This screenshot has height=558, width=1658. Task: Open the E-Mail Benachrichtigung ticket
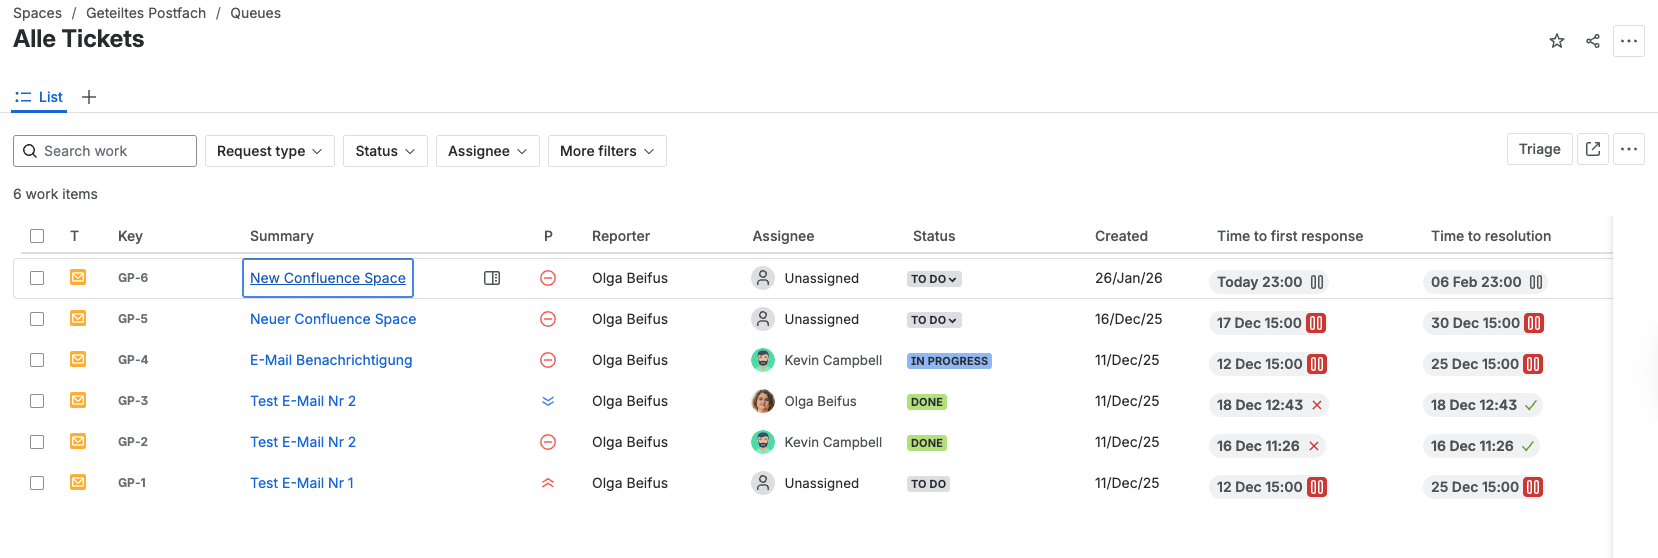point(331,360)
